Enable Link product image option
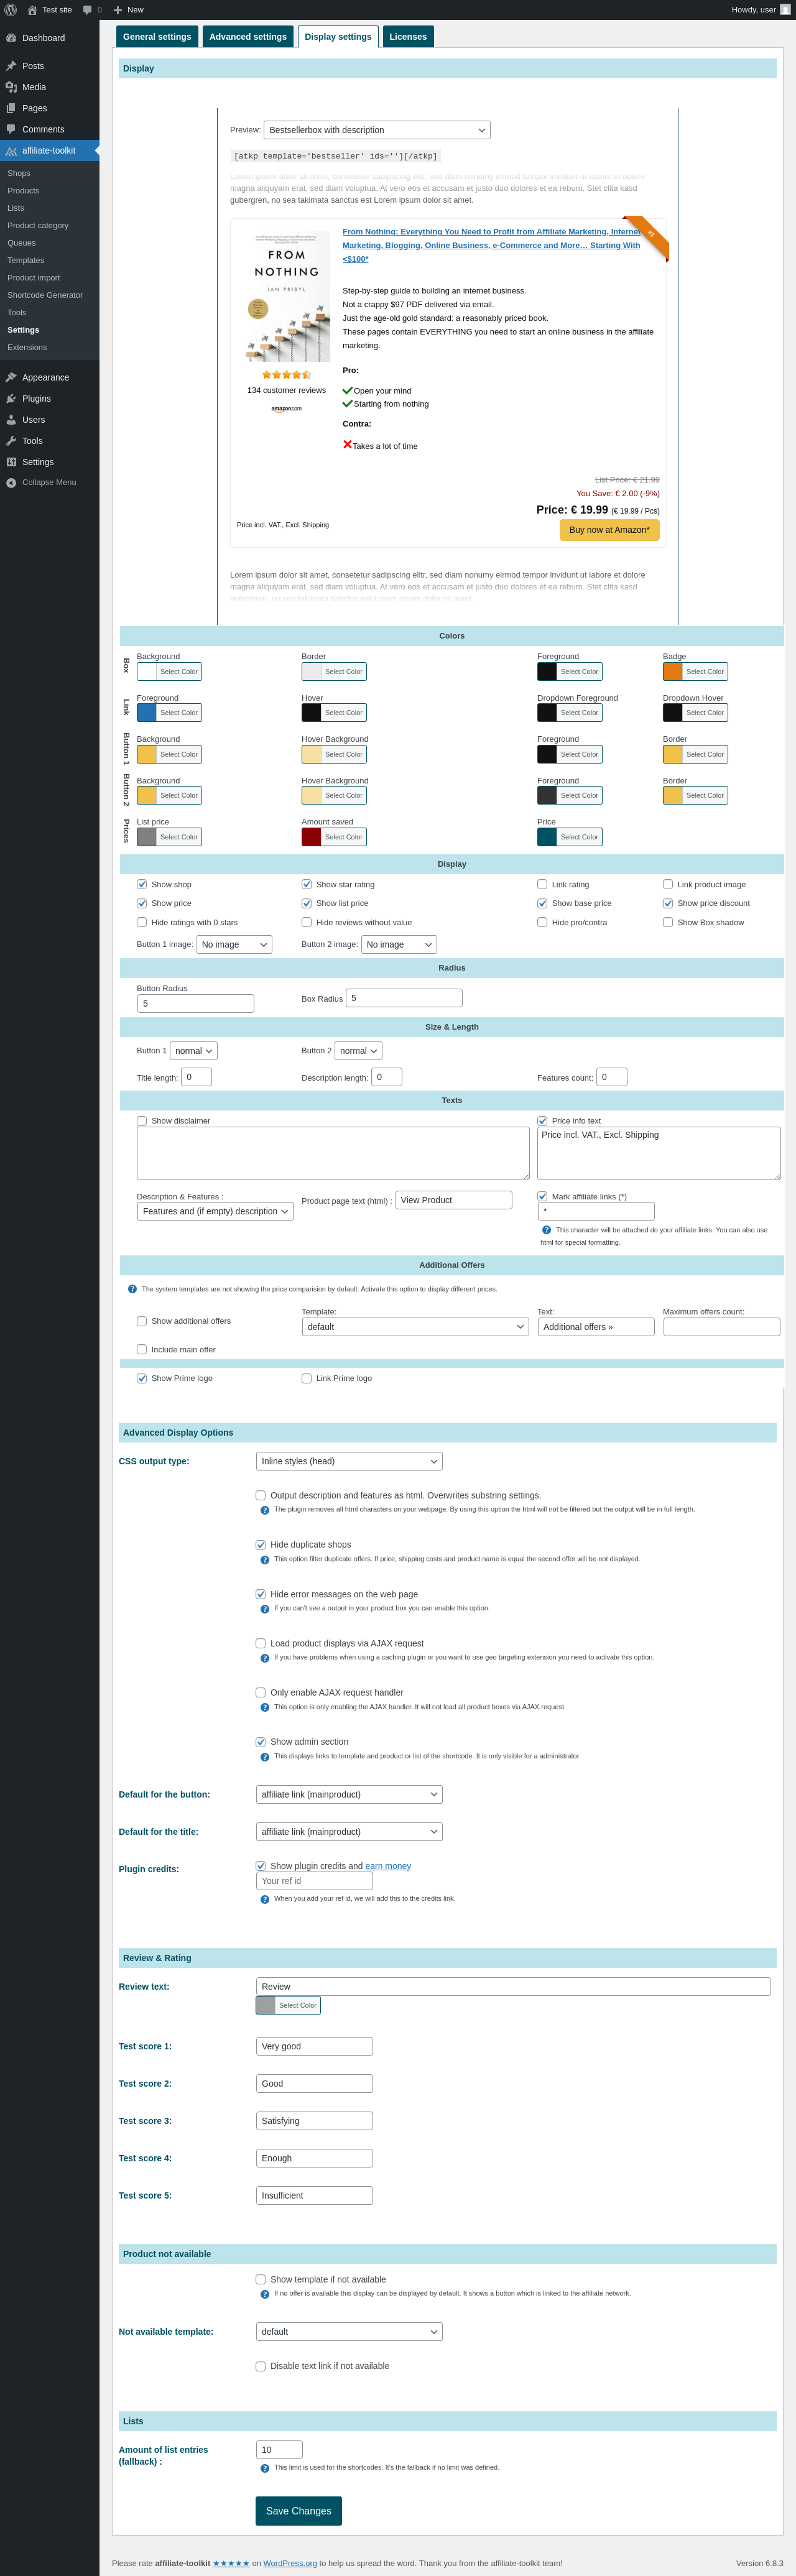The height and width of the screenshot is (2576, 796). 668,884
